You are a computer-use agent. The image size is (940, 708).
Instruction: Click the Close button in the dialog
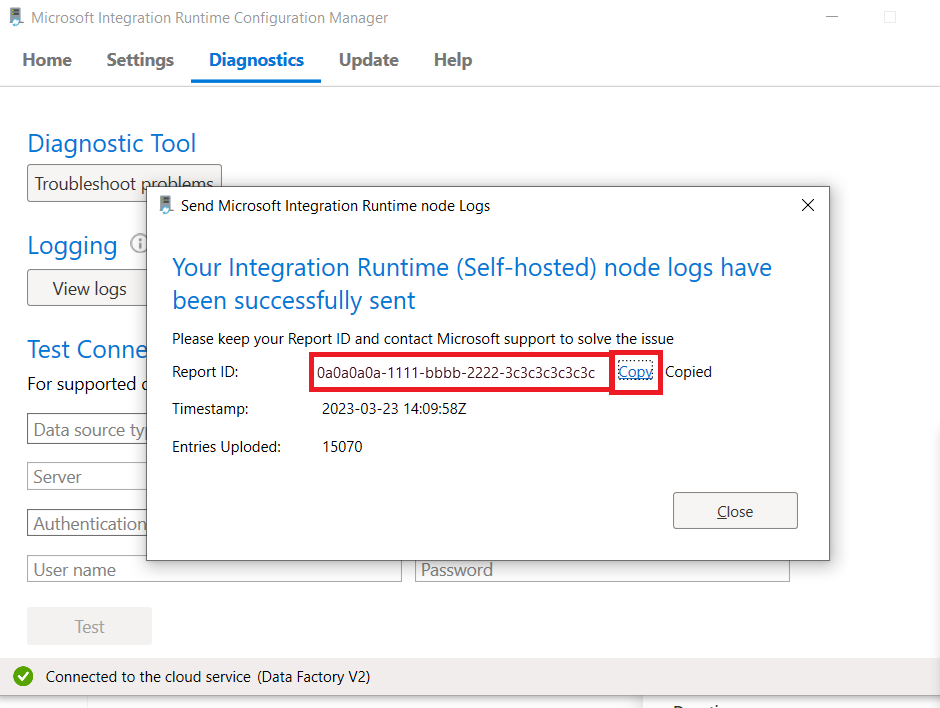coord(735,511)
